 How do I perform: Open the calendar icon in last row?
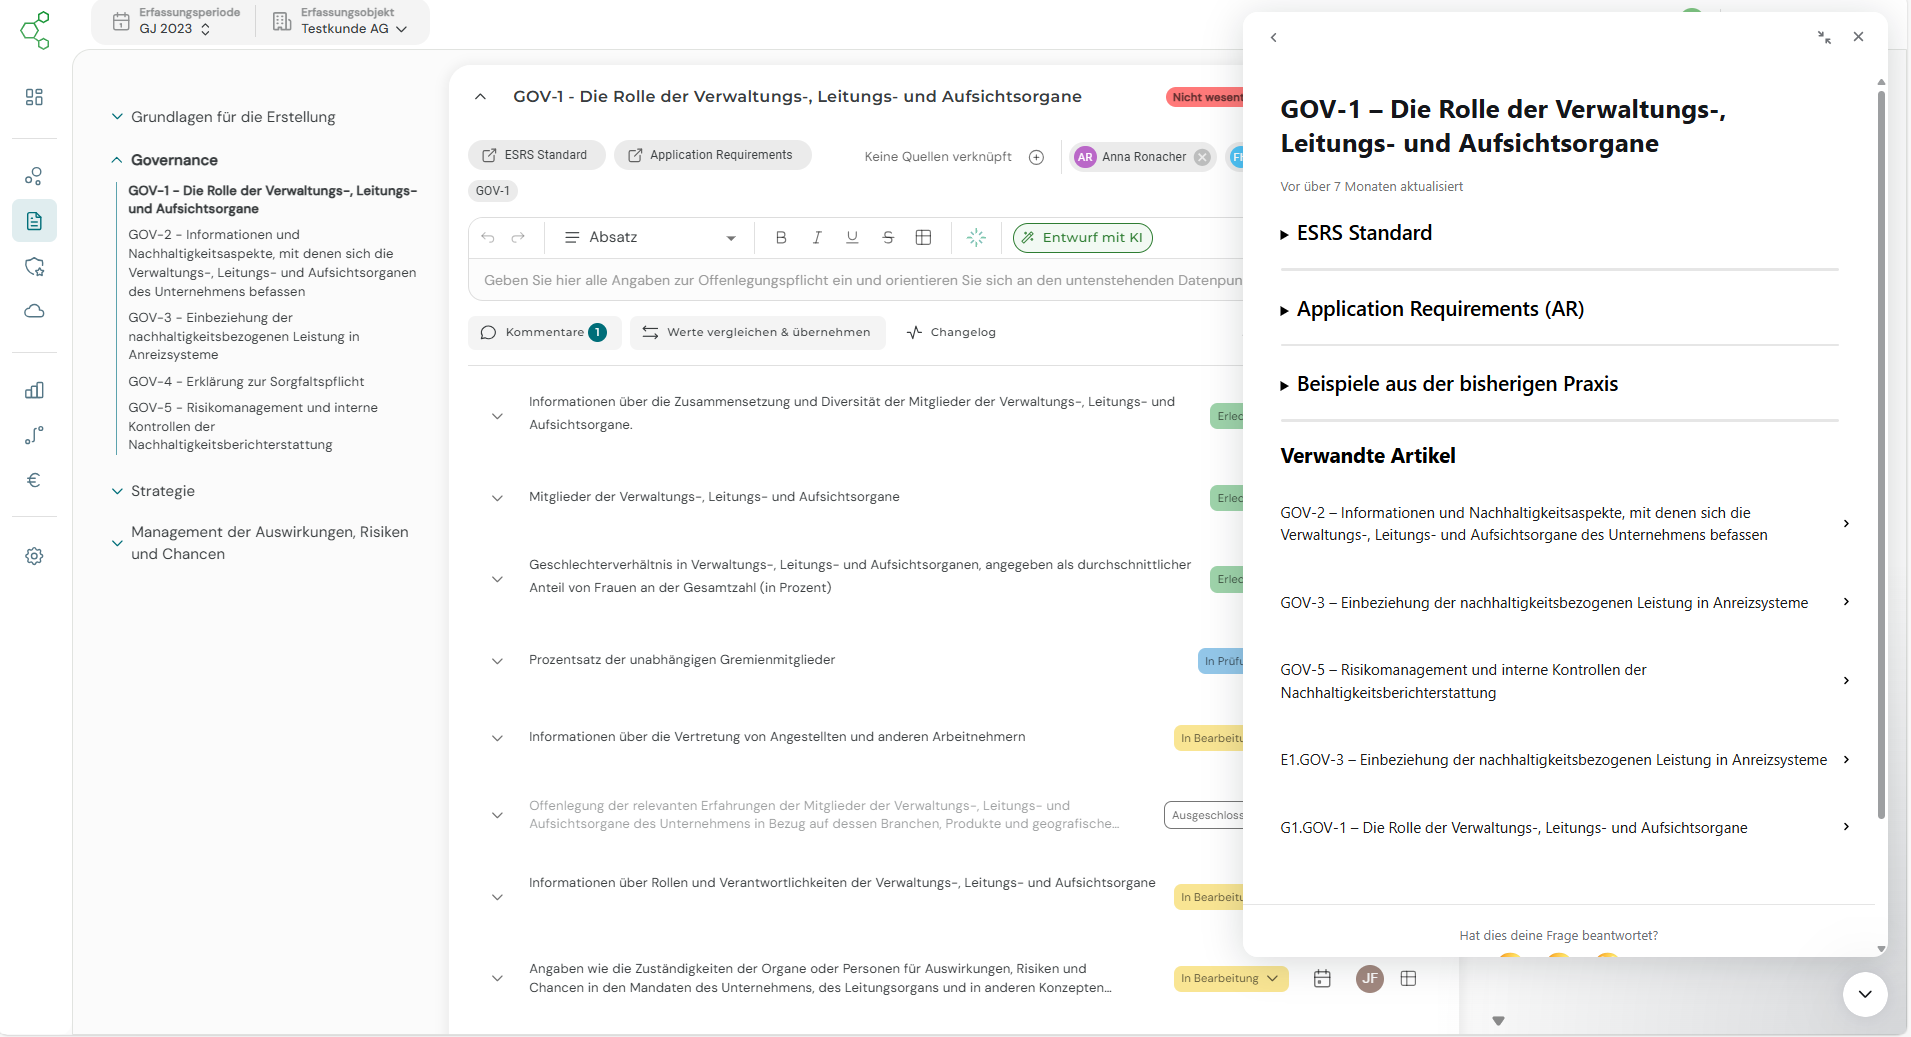tap(1322, 979)
